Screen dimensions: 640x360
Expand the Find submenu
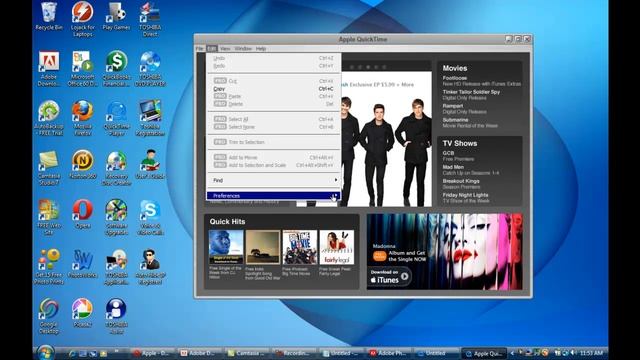(273, 180)
